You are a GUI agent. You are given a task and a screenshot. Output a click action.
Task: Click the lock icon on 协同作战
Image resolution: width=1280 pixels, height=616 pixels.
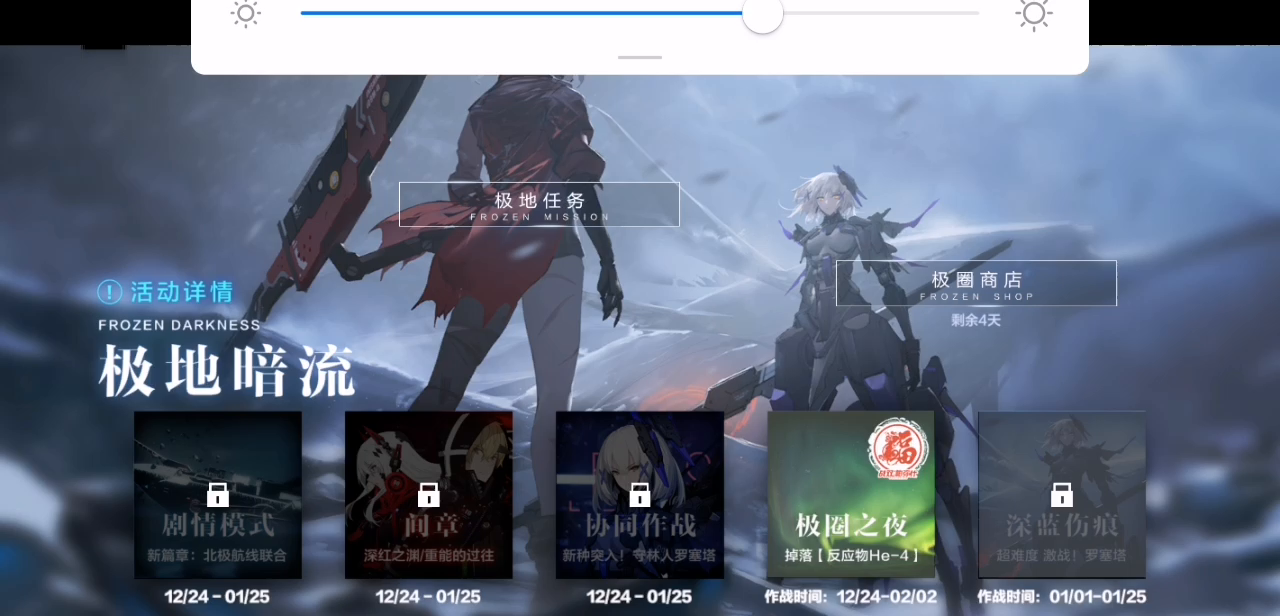[x=640, y=494]
